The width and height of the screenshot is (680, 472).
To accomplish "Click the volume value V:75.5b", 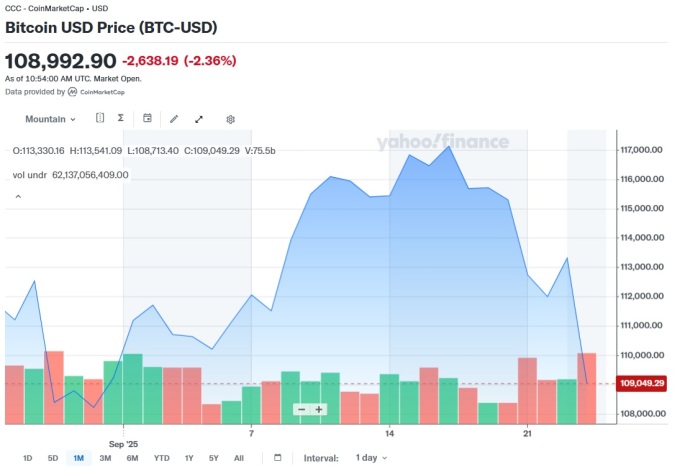I will click(260, 151).
